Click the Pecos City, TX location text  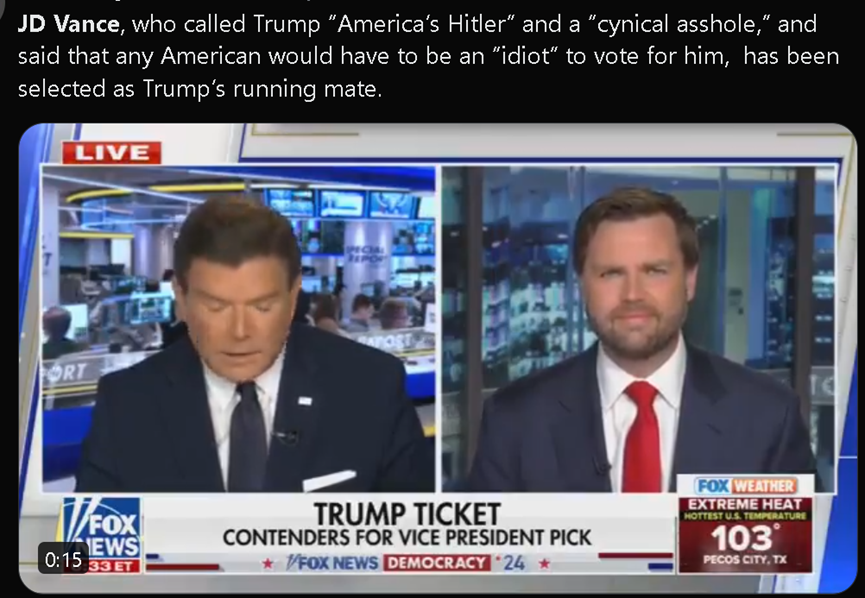pos(745,560)
